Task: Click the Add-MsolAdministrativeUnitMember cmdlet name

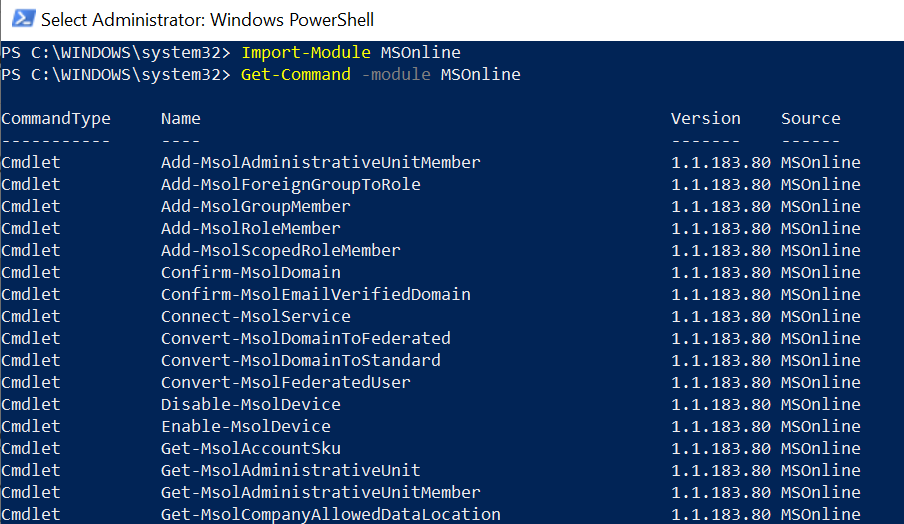Action: tap(321, 163)
